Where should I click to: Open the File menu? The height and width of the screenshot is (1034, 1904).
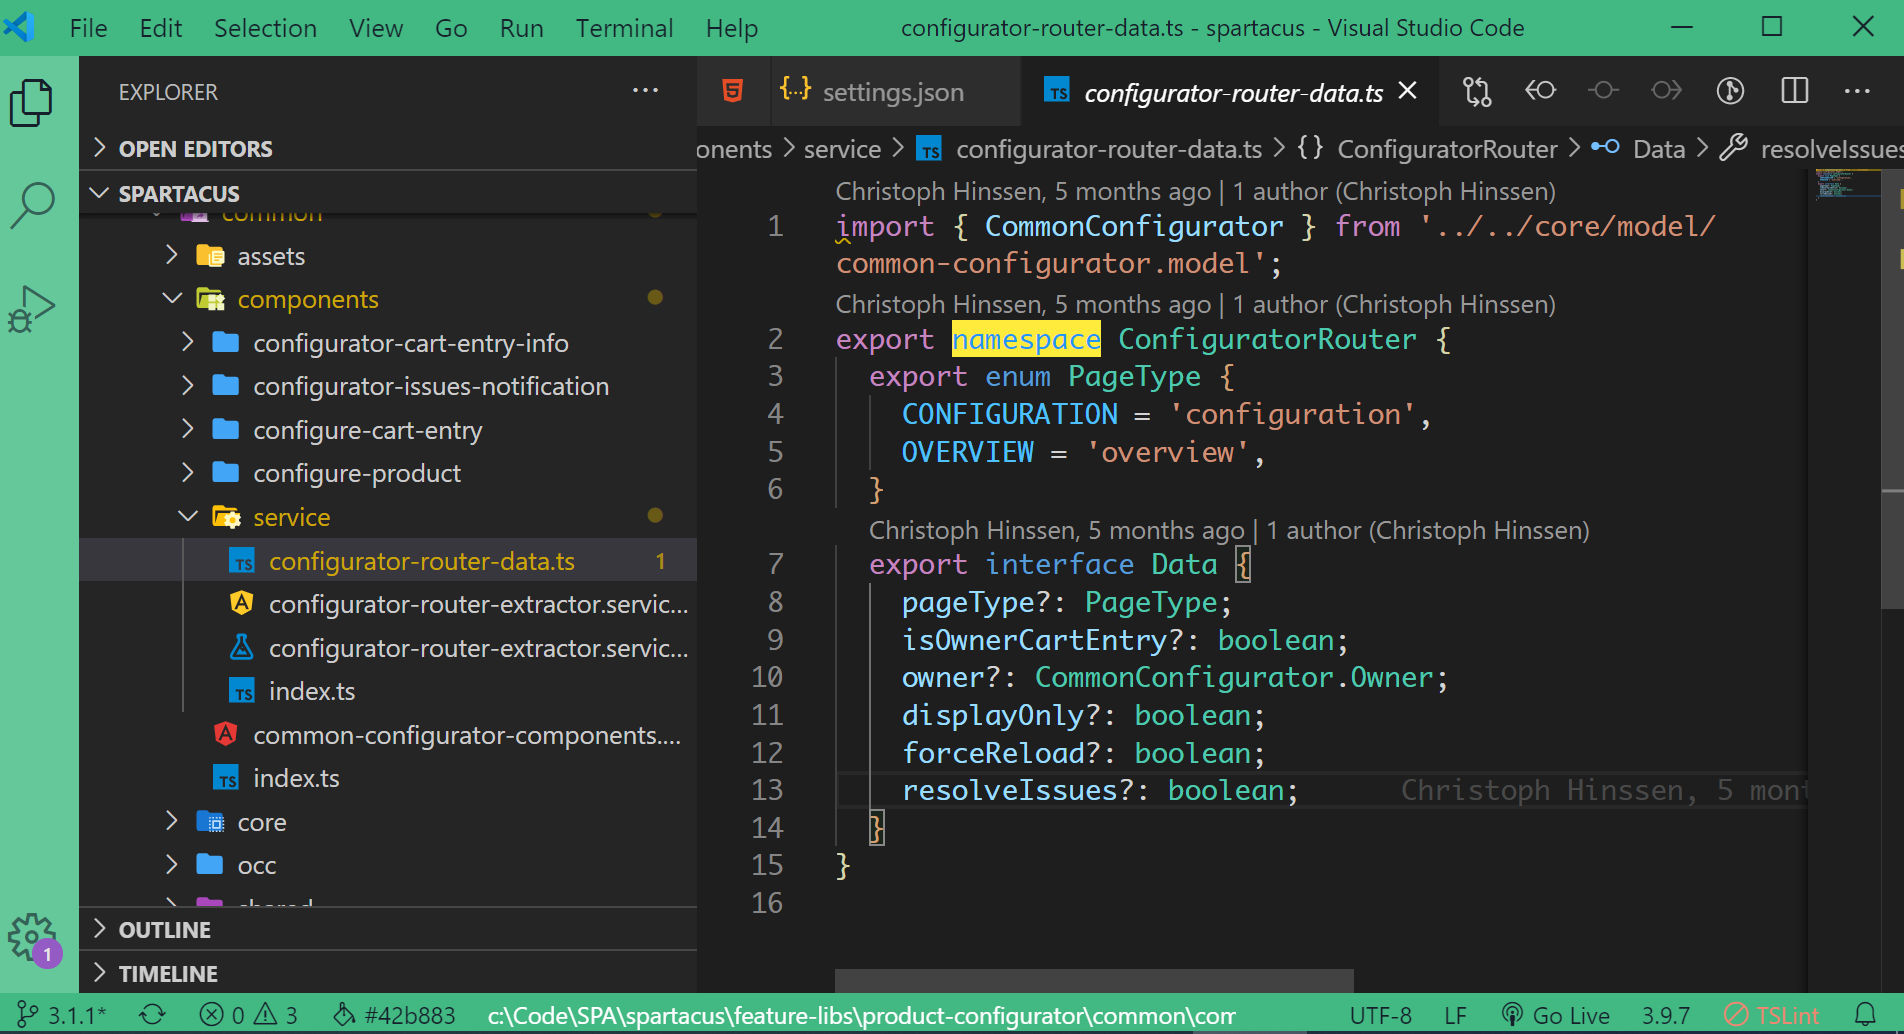[x=88, y=28]
